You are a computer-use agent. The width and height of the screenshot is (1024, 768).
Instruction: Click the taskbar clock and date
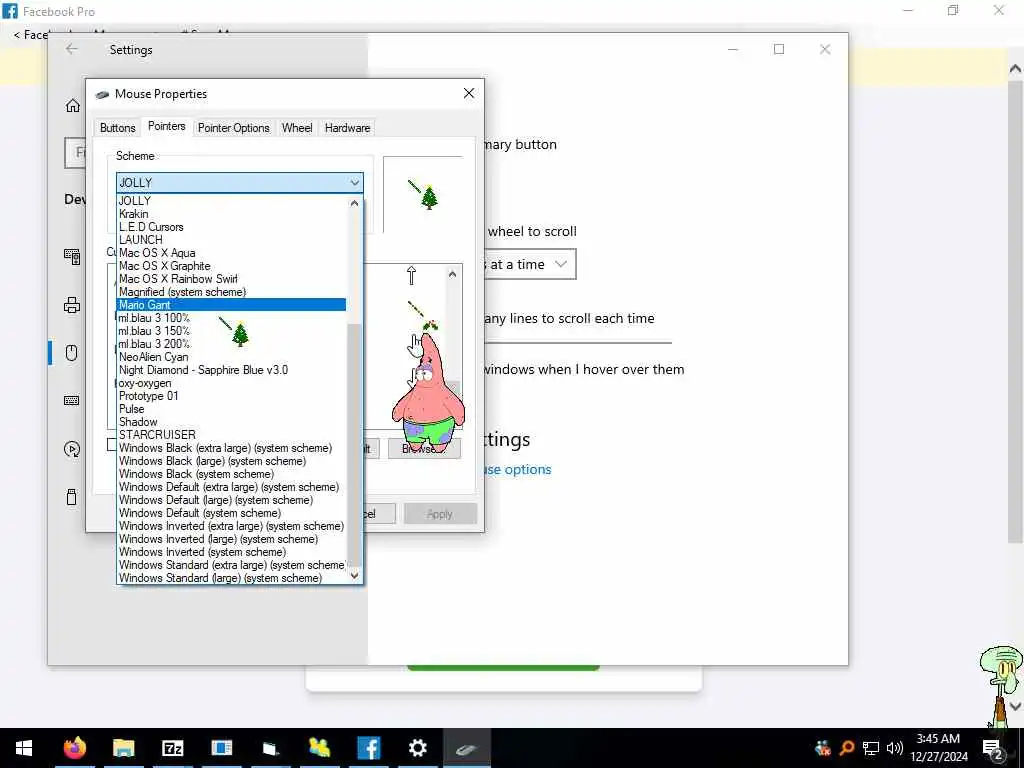pos(938,748)
